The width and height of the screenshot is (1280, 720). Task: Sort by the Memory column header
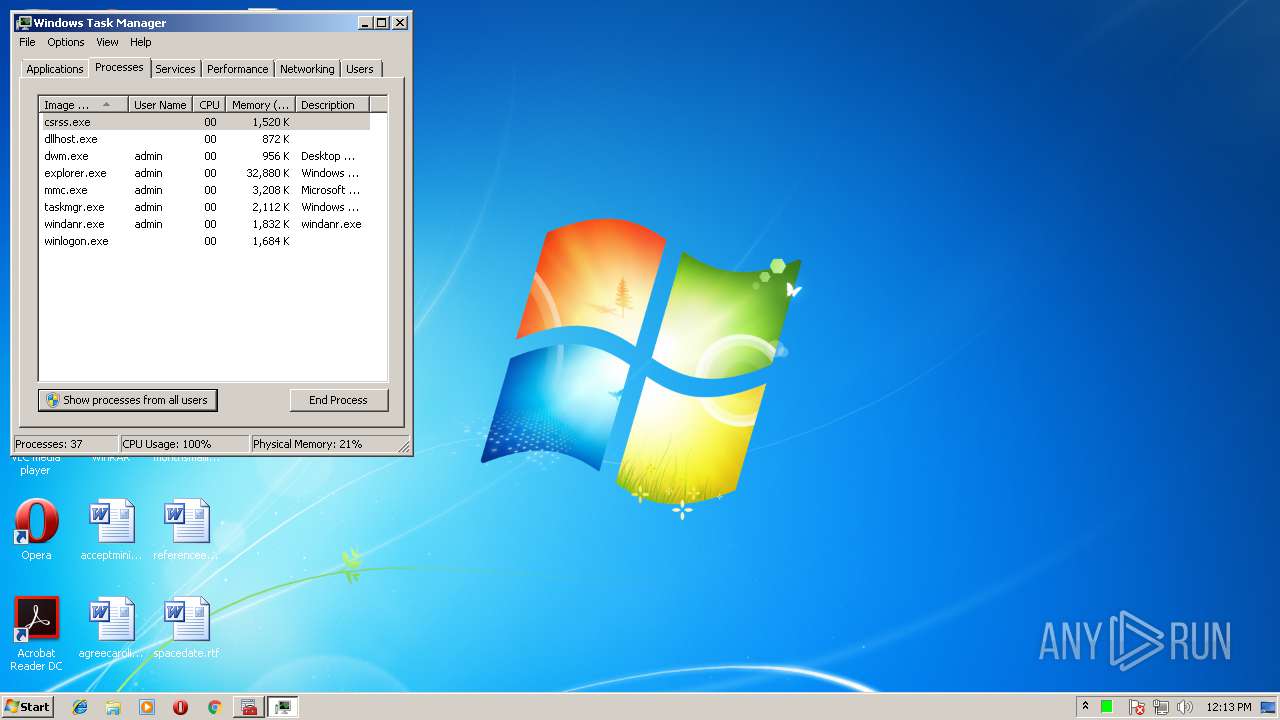(260, 105)
